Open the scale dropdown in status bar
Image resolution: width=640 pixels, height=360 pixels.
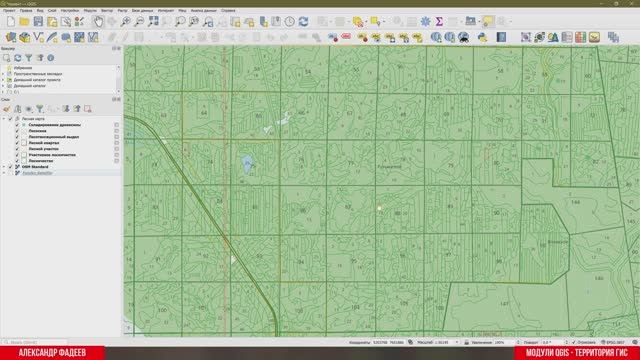[x=457, y=342]
